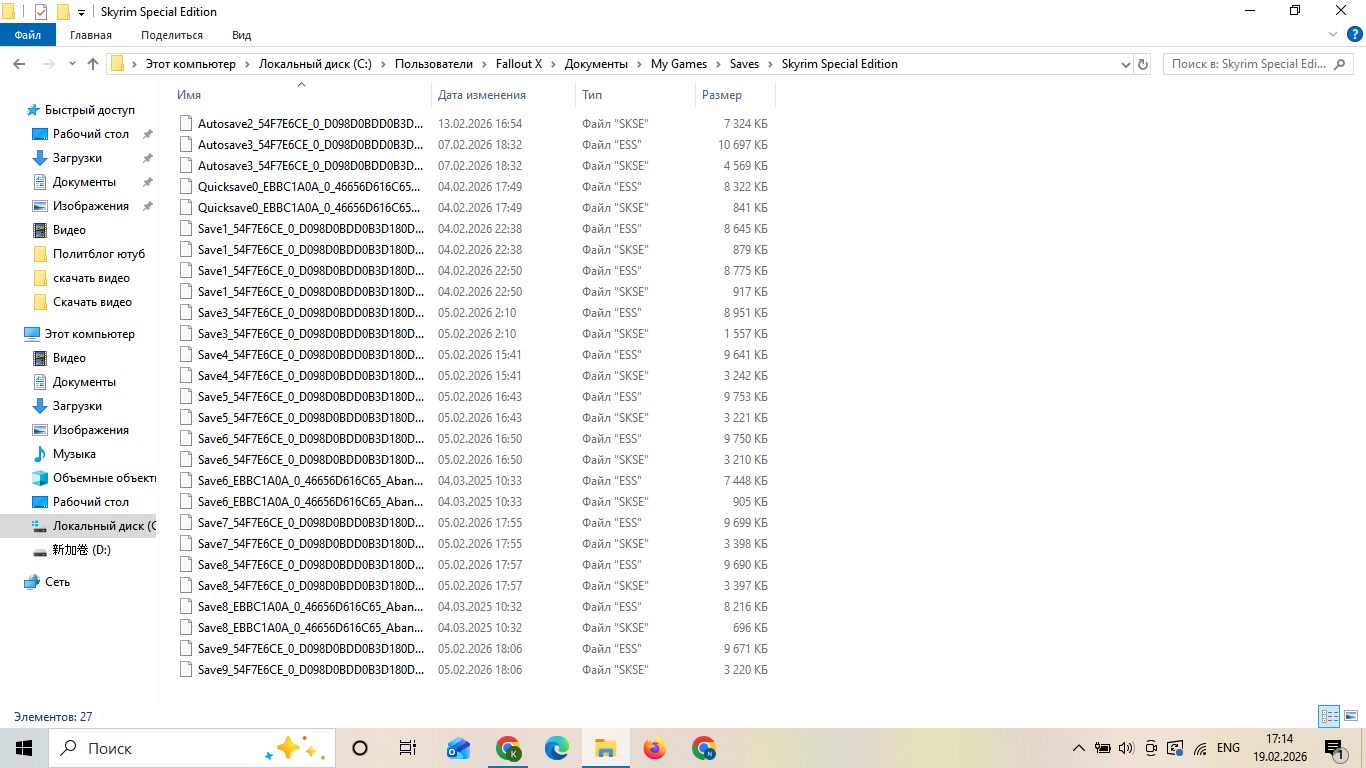Expand the ribbon with the chevron near Help
Viewport: 1366px width, 768px height.
[x=1331, y=35]
